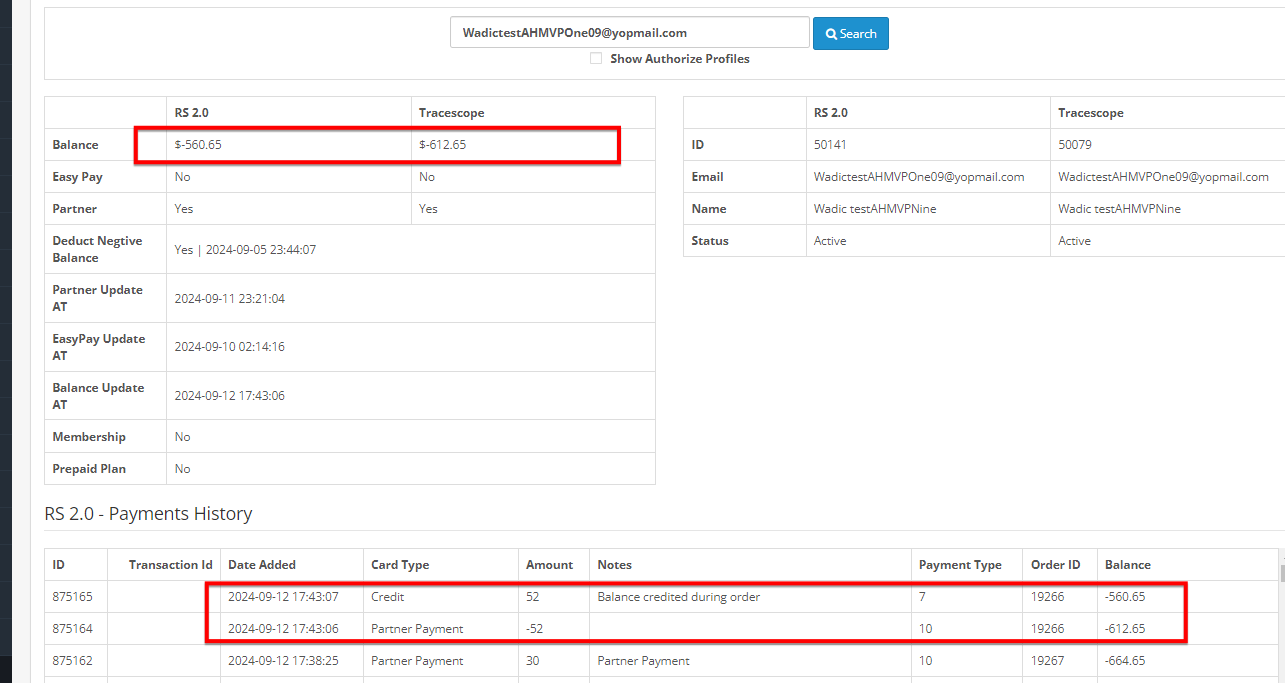Click order ID 19267 in payments table

coord(1048,661)
